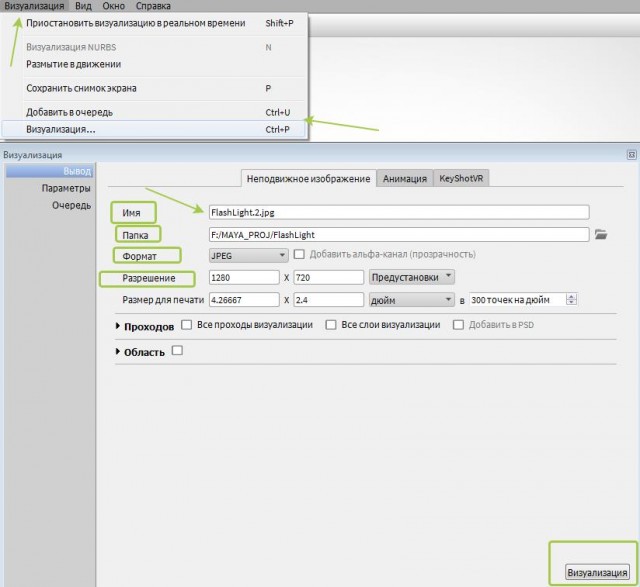Open the 'Предустановки' resolution presets dropdown
The width and height of the screenshot is (640, 587).
point(412,277)
